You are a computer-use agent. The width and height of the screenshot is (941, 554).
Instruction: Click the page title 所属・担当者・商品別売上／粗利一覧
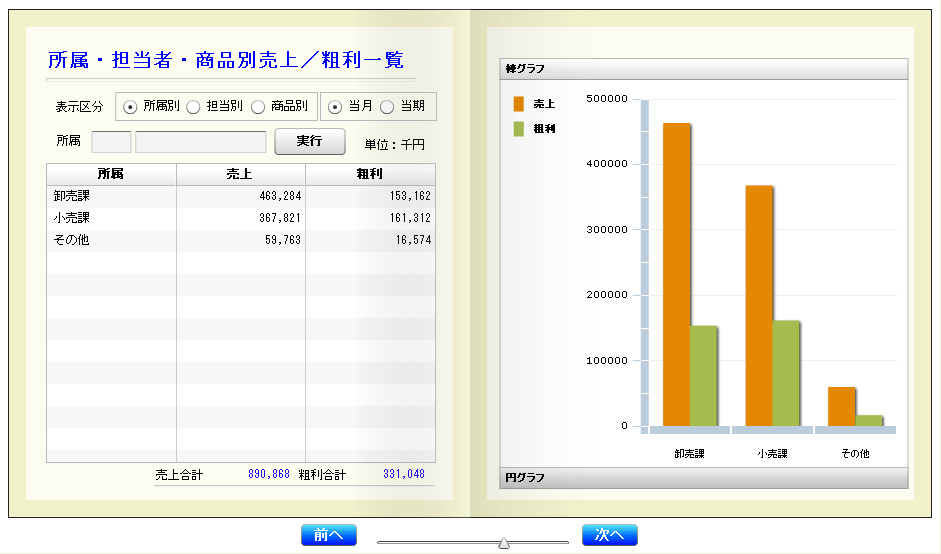[x=226, y=60]
